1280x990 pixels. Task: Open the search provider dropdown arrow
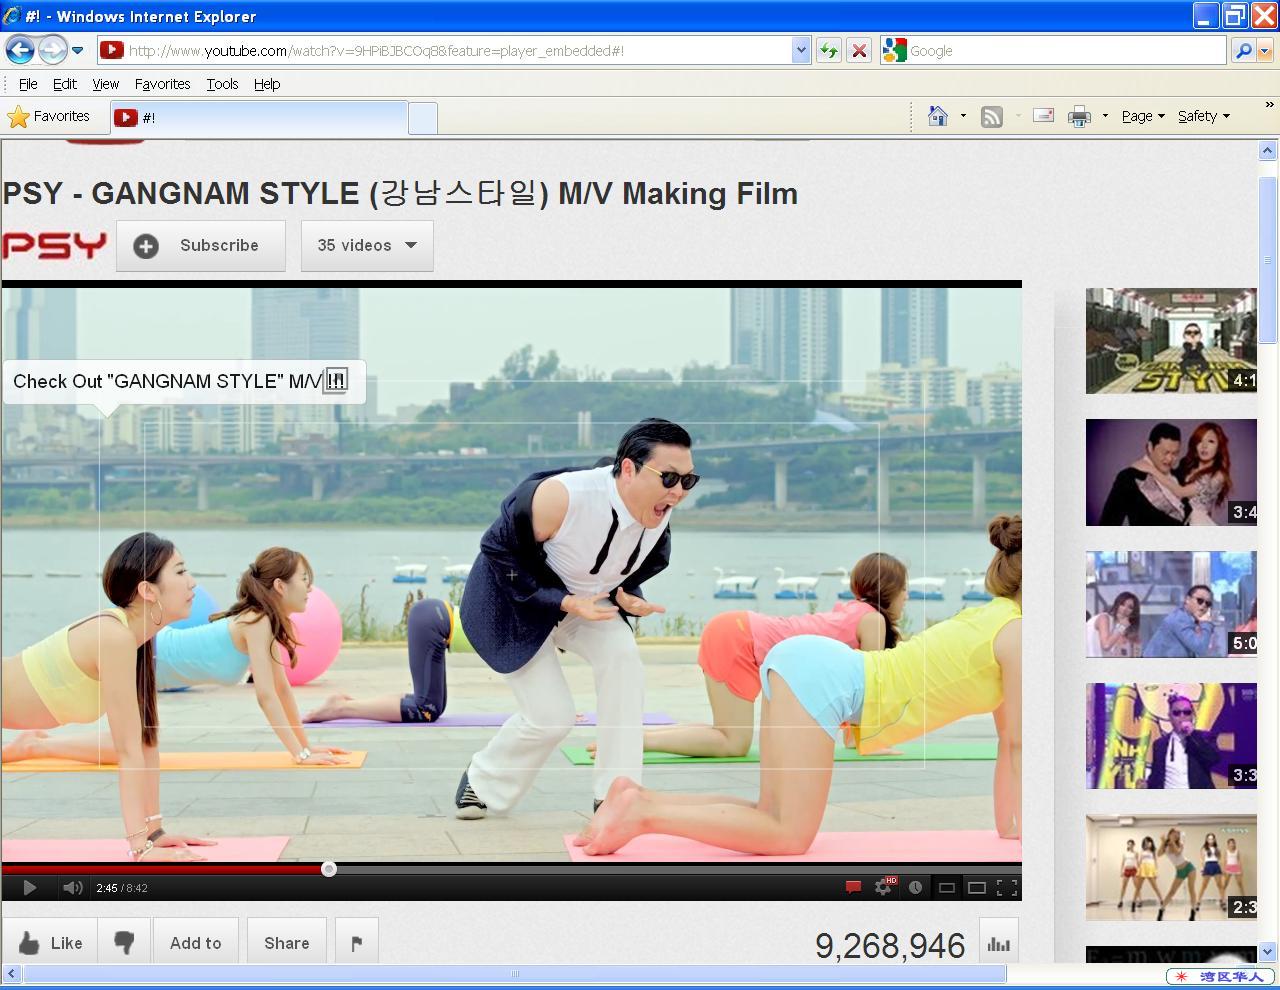(x=1265, y=50)
